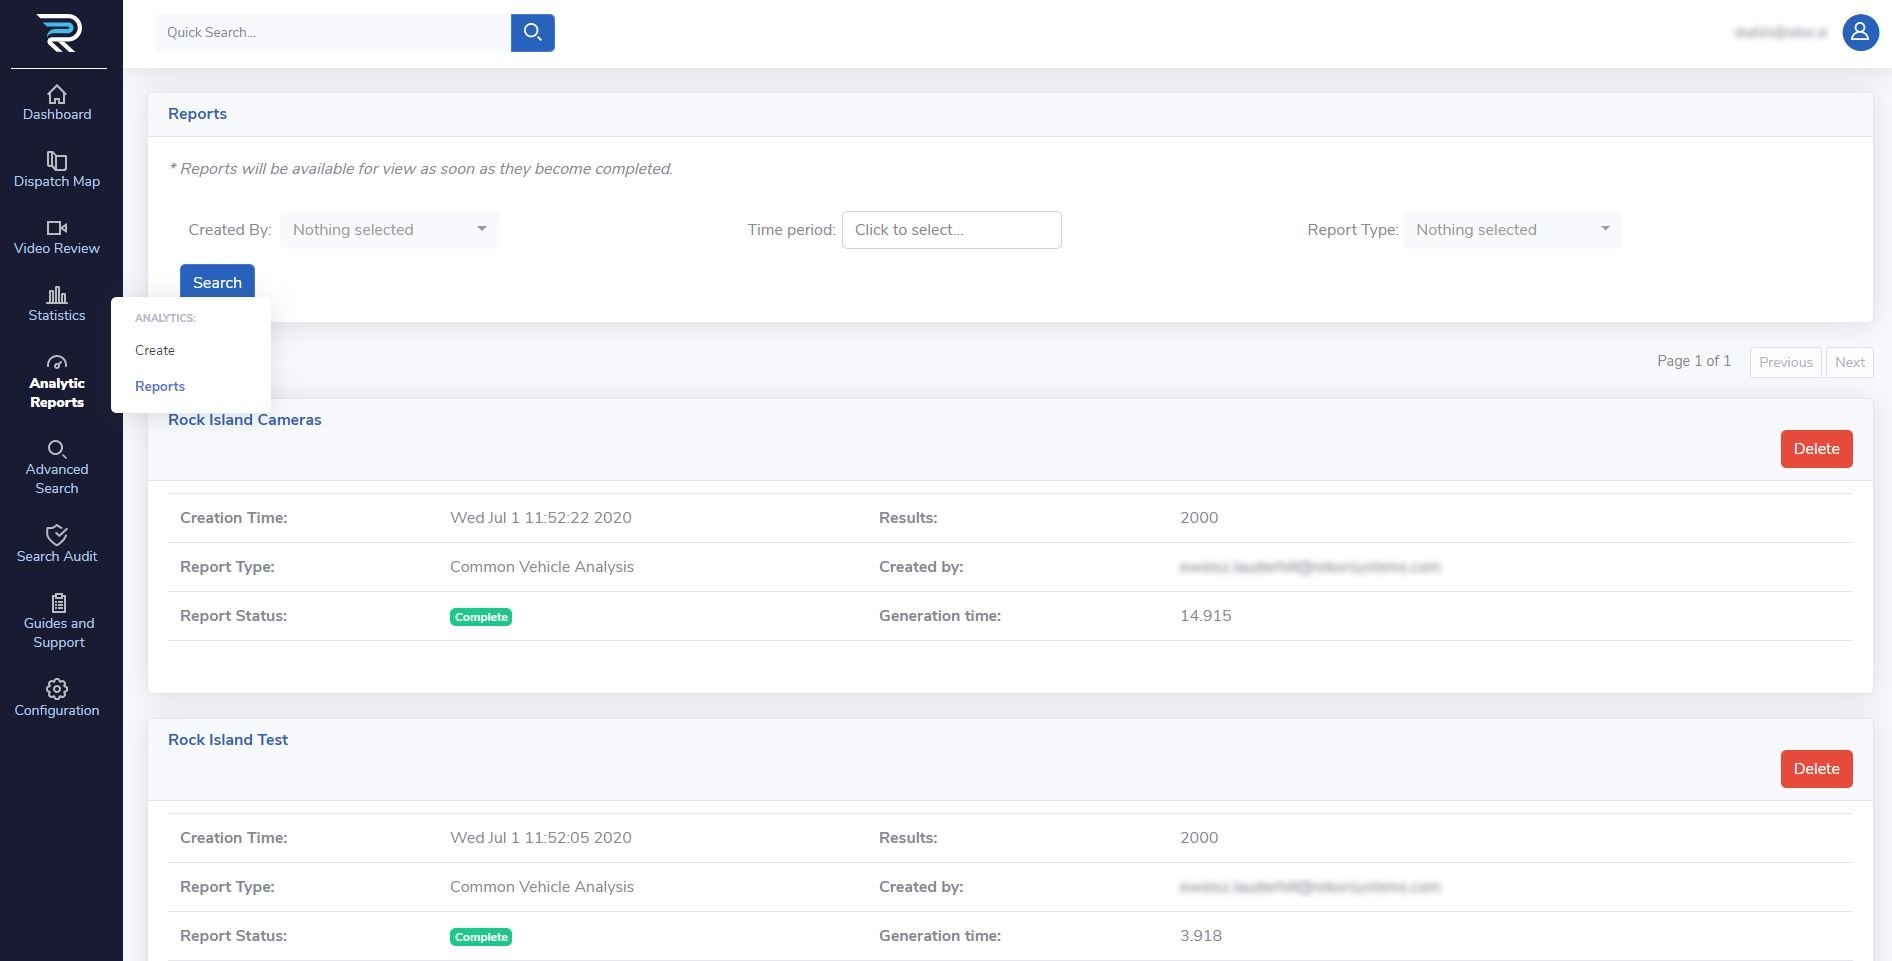Open the Time period selector
The image size is (1892, 961).
pyautogui.click(x=951, y=230)
